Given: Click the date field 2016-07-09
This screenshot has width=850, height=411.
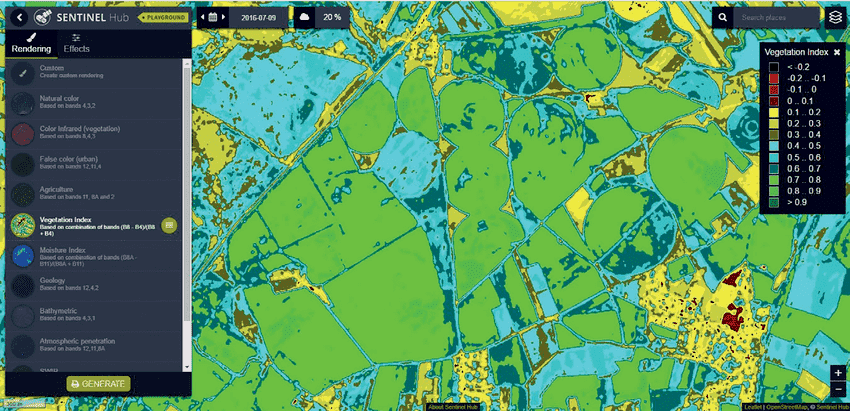Looking at the screenshot, I should click(260, 17).
